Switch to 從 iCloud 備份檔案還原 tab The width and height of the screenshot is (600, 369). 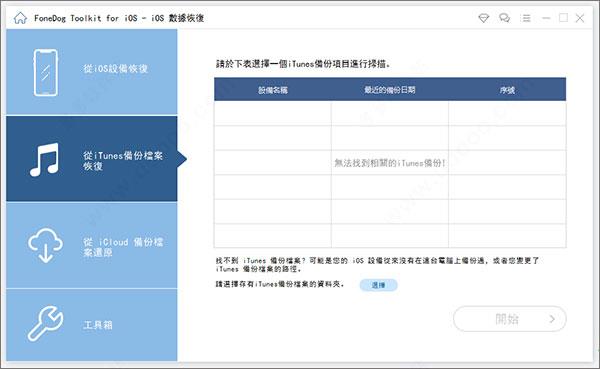(91, 245)
